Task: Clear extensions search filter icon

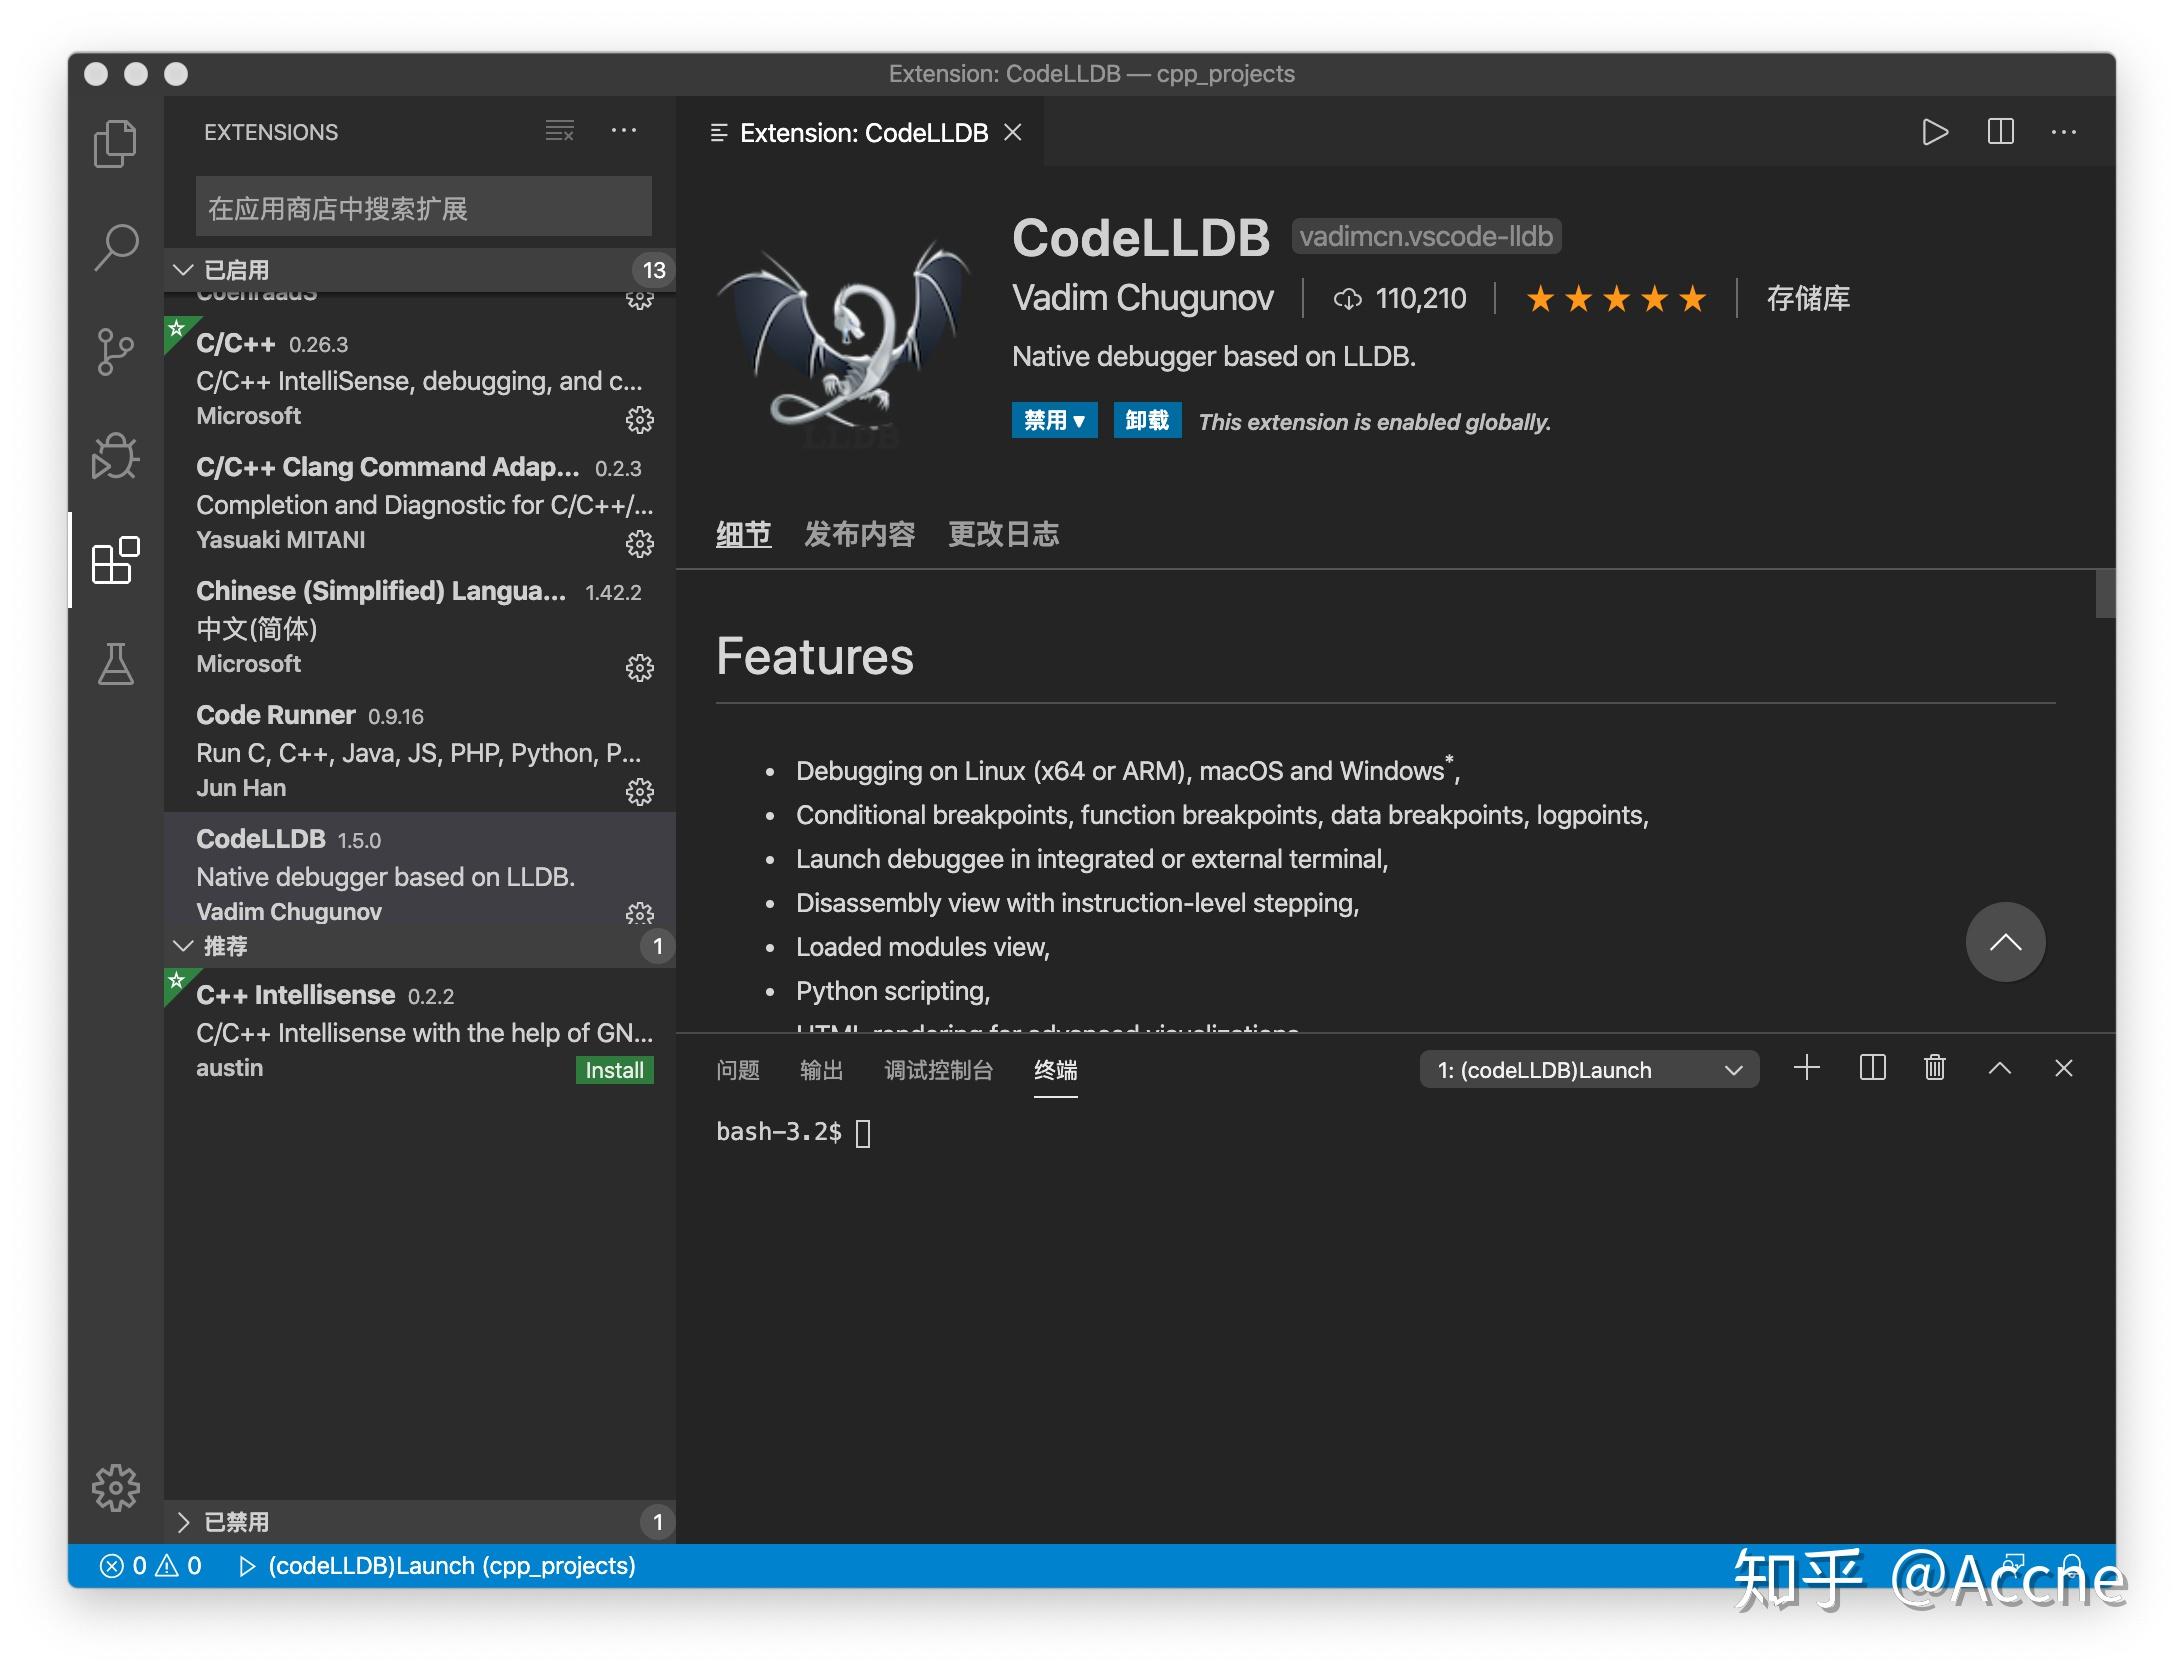Action: pyautogui.click(x=558, y=131)
